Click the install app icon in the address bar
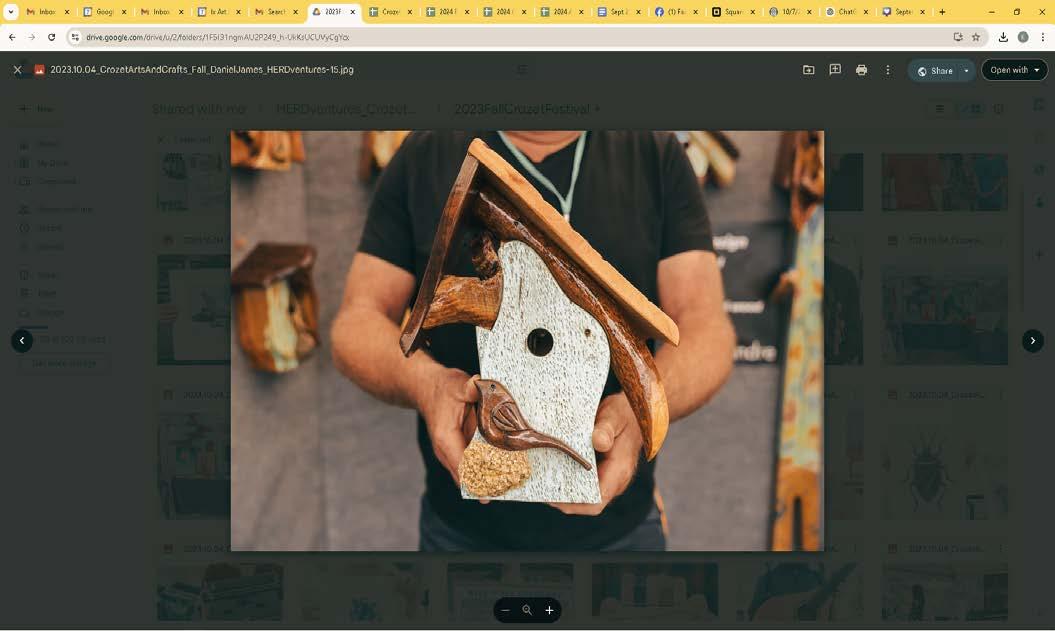This screenshot has height=631, width=1055. 958,37
